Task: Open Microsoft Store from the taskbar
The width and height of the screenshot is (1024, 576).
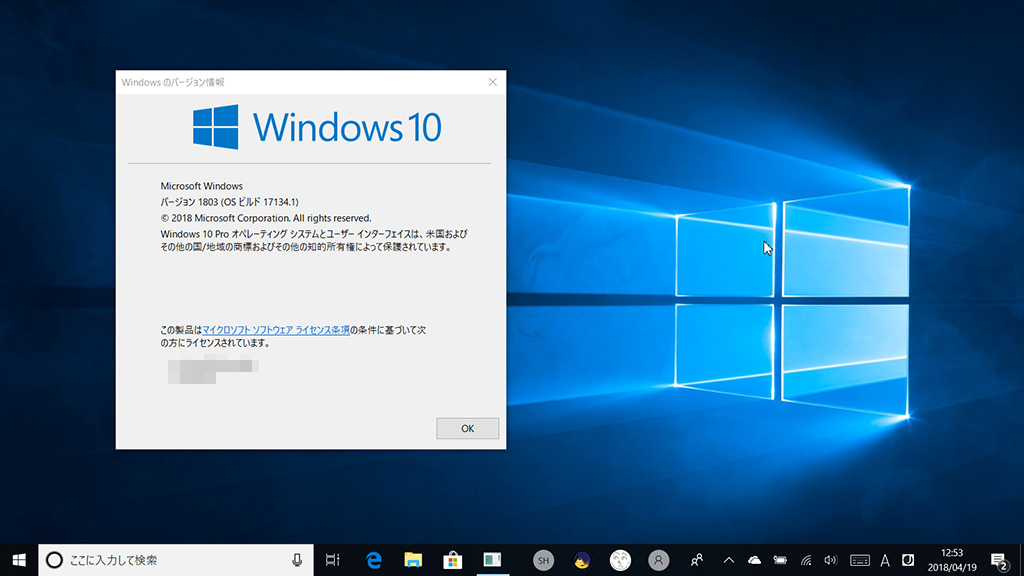Action: click(452, 560)
